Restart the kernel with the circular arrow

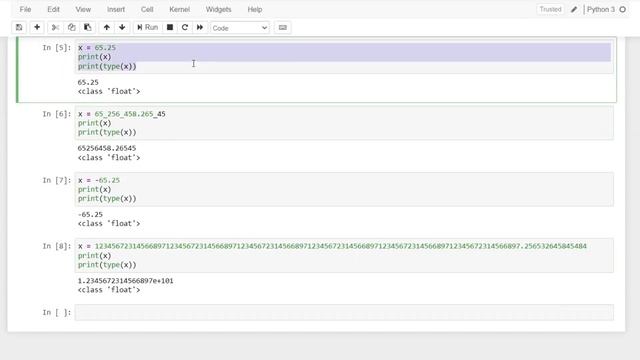point(185,27)
